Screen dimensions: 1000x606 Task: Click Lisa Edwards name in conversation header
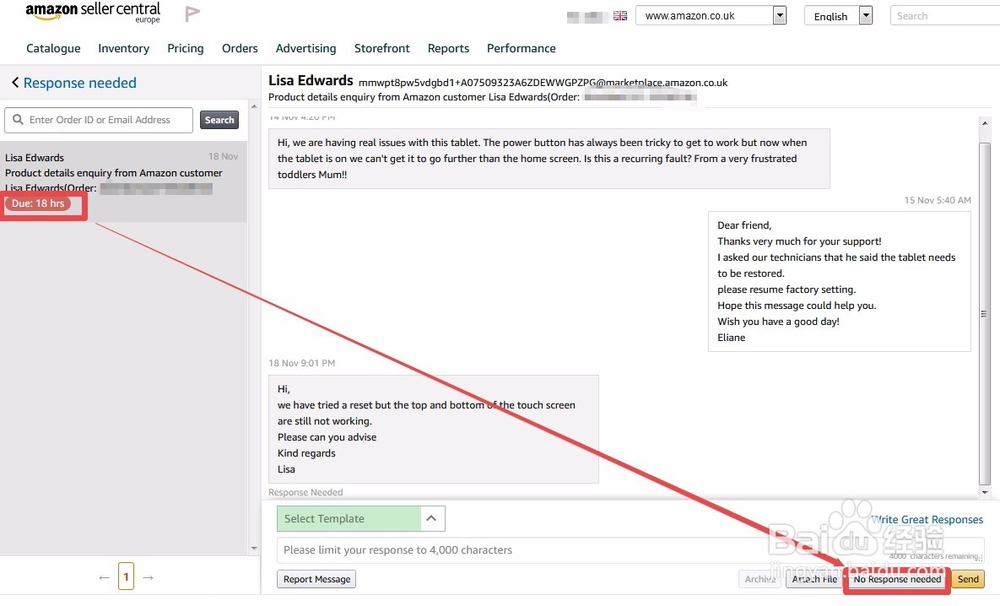311,80
